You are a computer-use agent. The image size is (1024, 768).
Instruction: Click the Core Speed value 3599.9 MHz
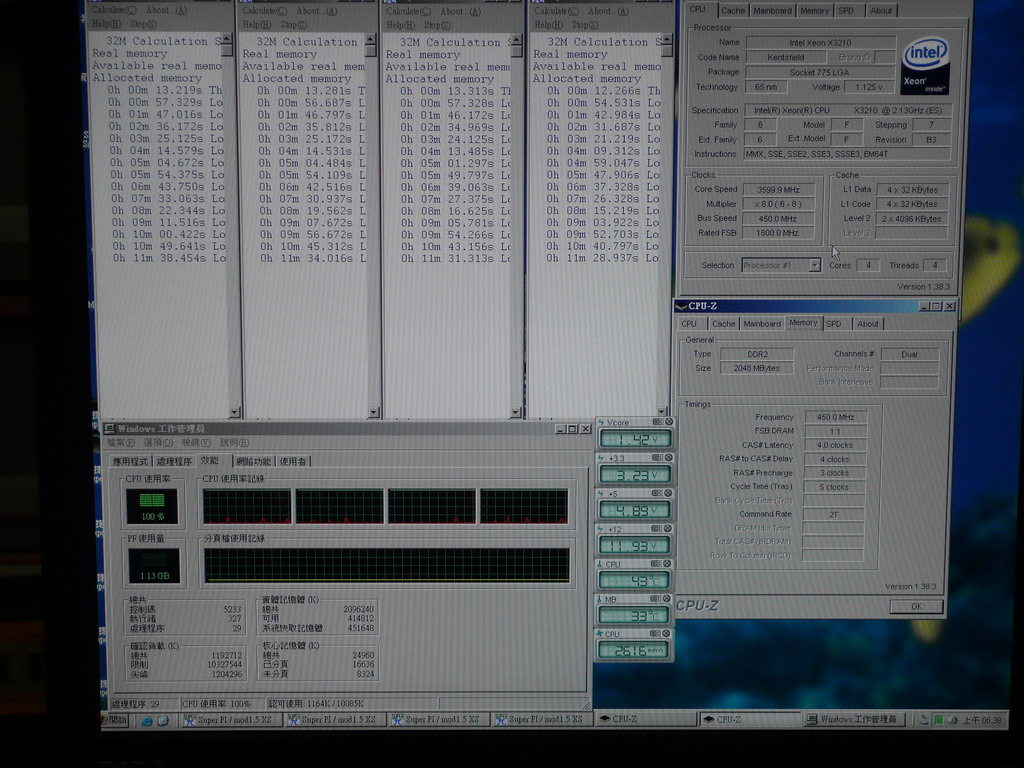(x=778, y=190)
